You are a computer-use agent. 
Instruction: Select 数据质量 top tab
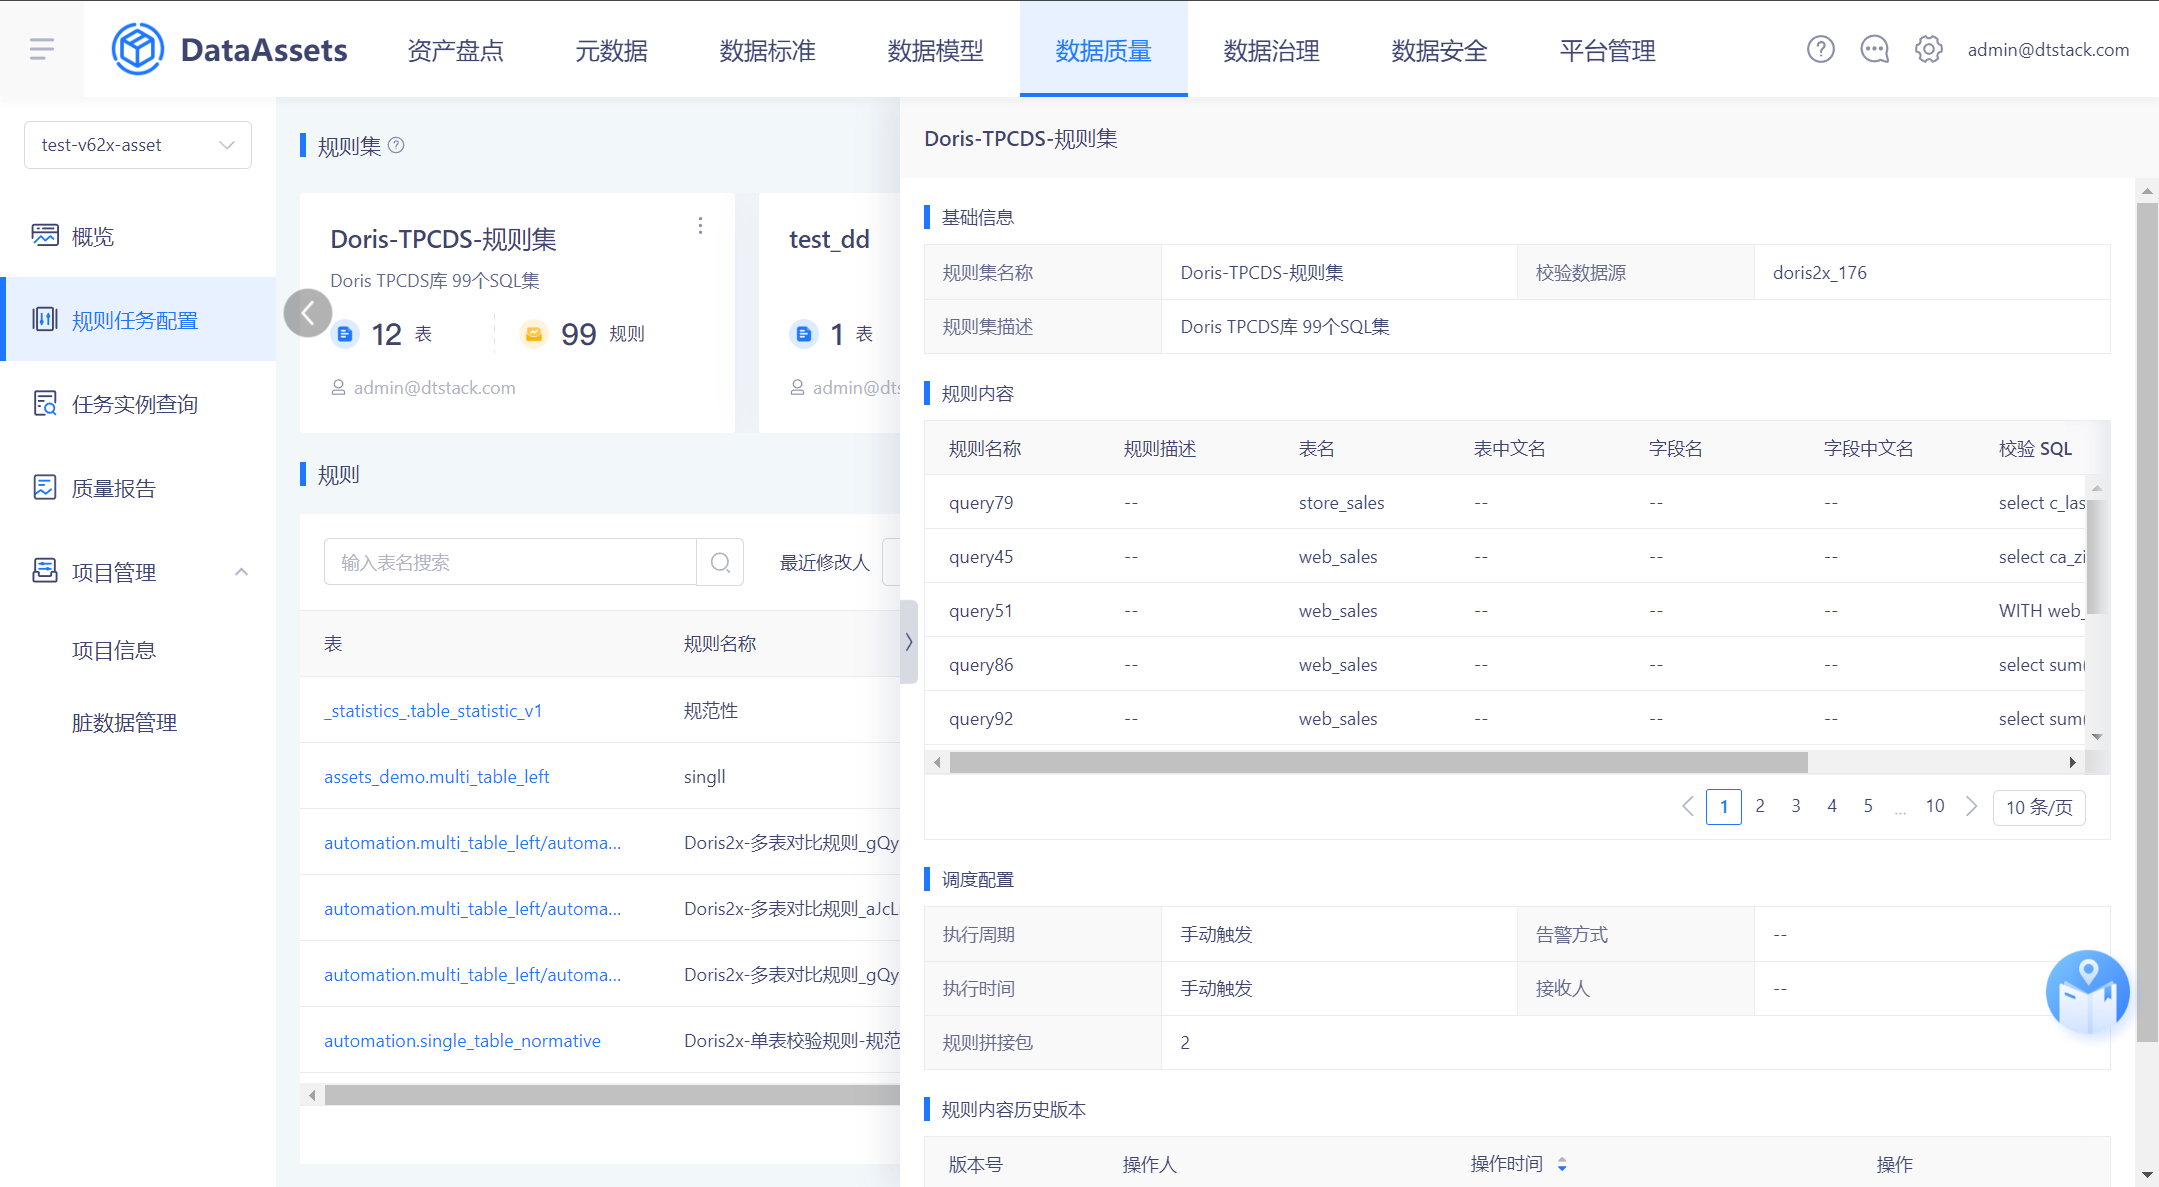tap(1103, 50)
